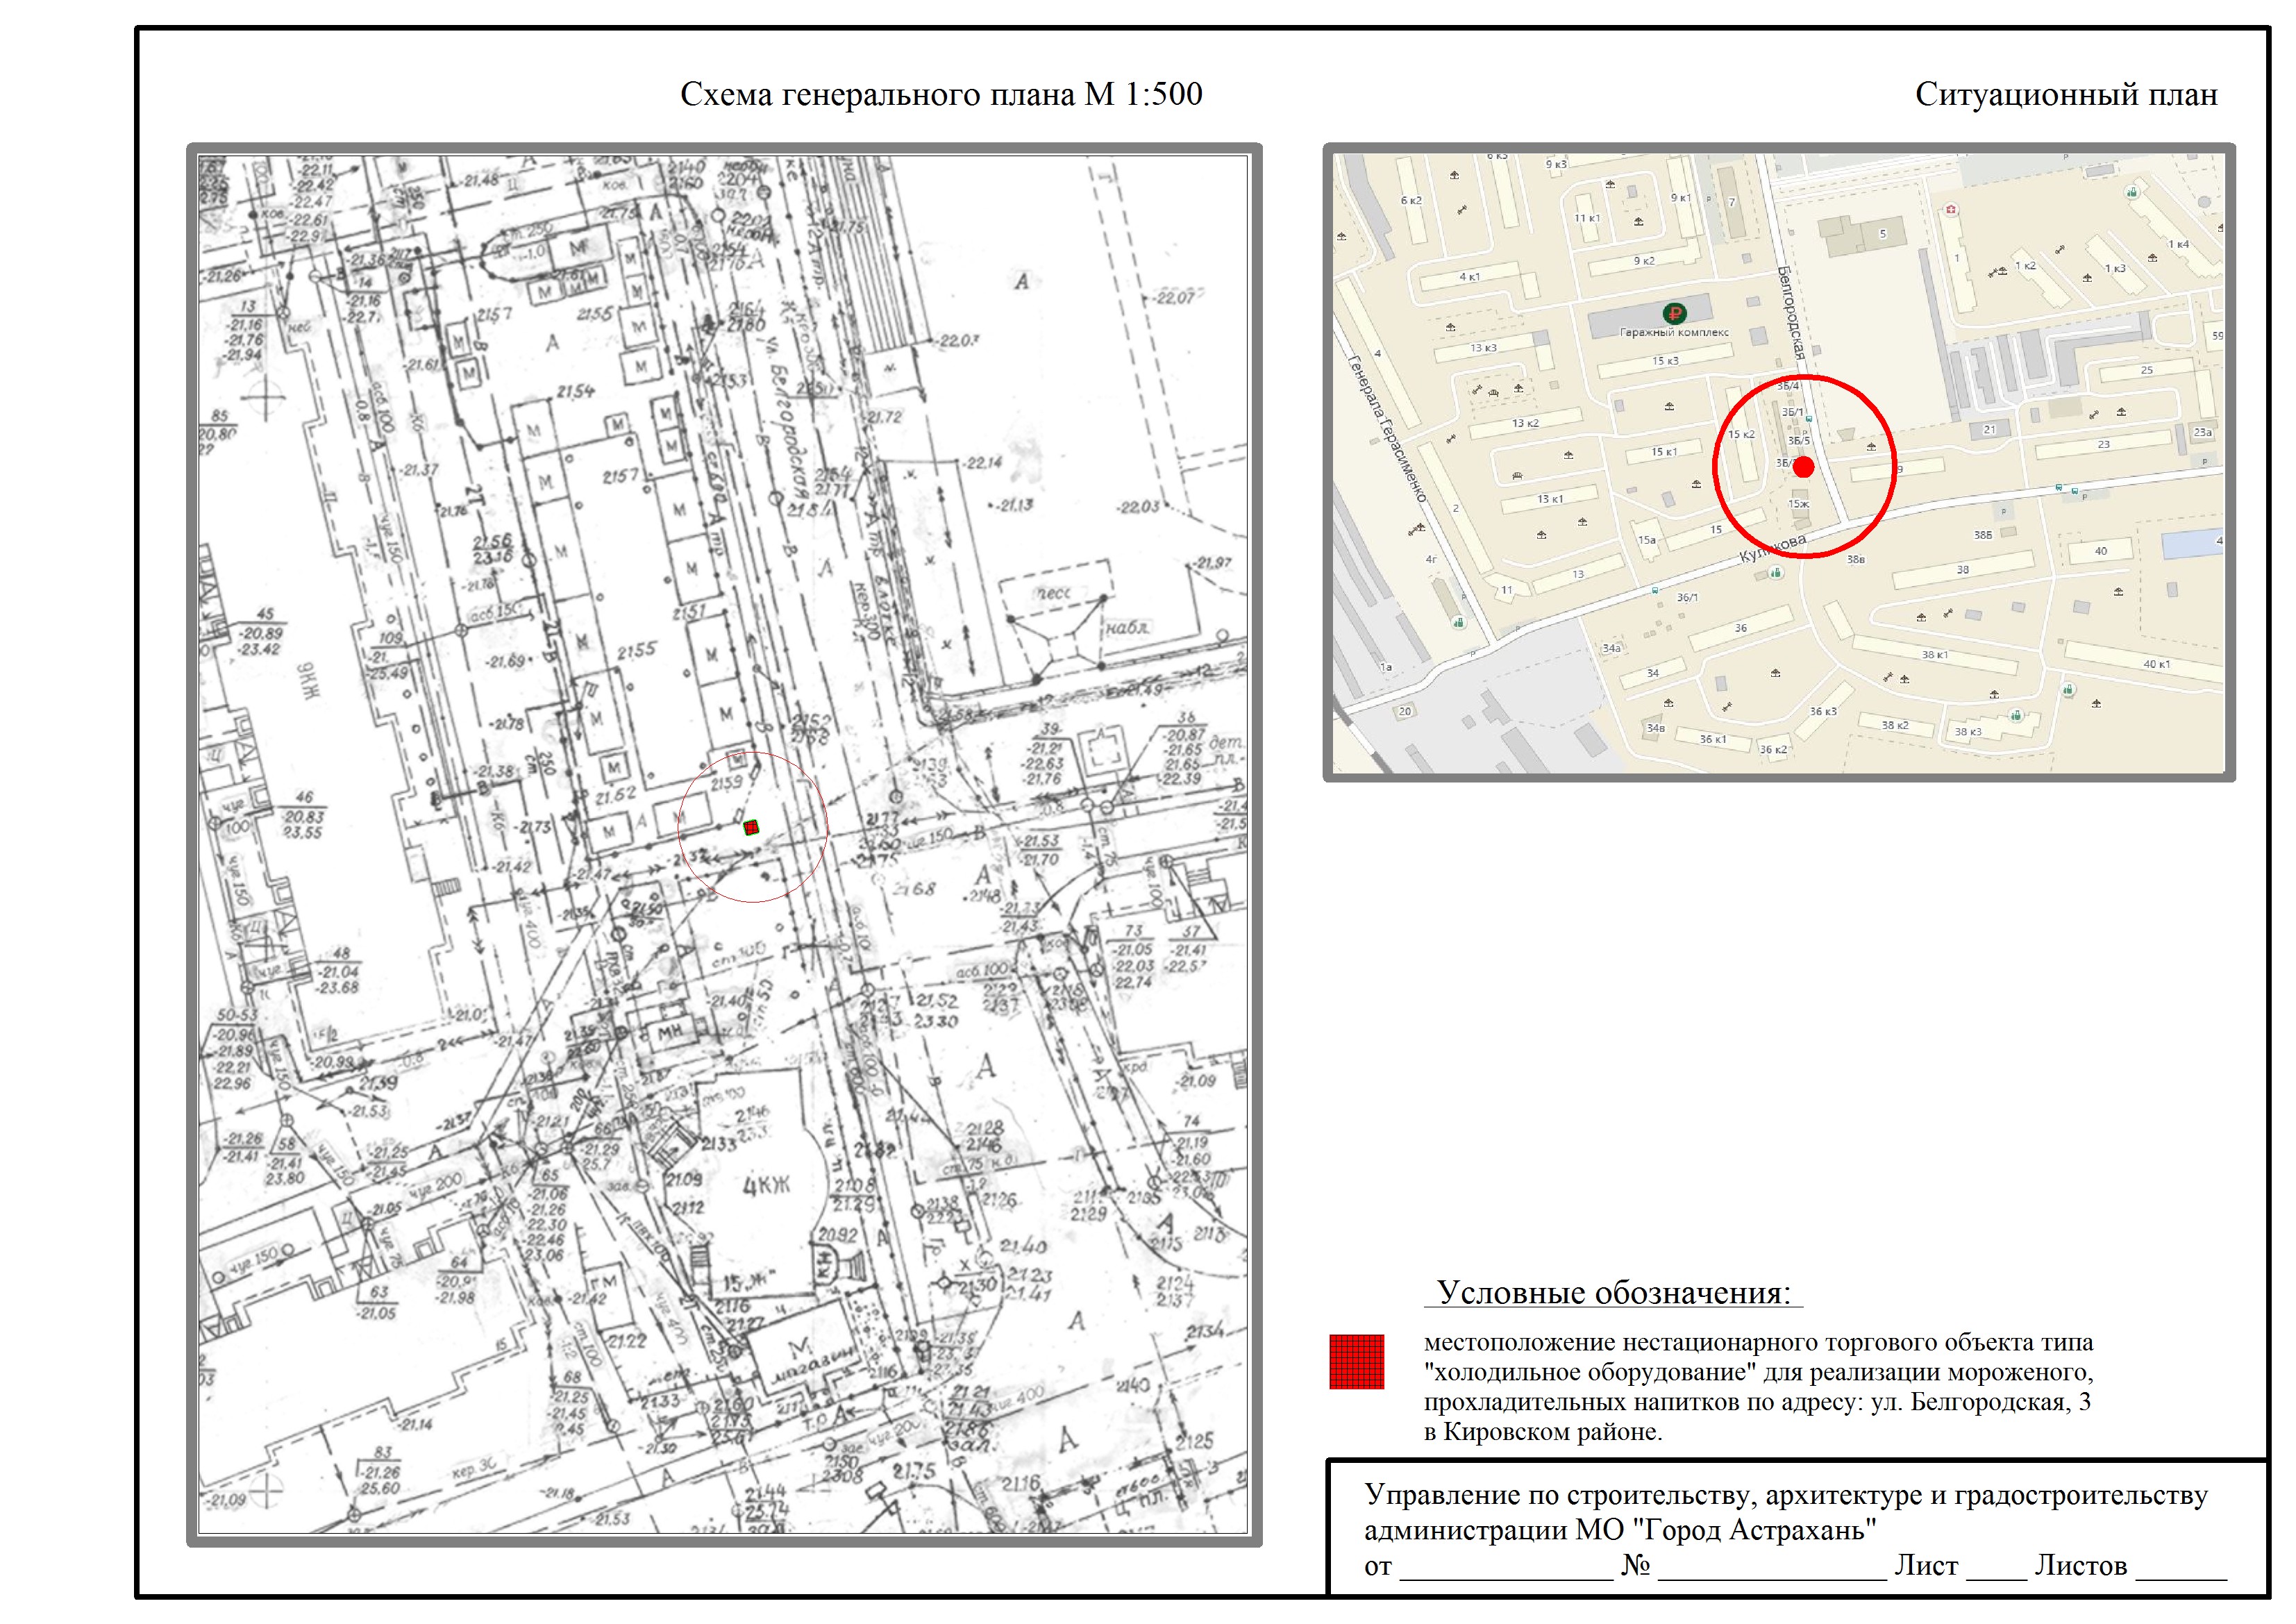
Task: Click the 'Гаражный комплекс' map label
Action: tap(1674, 332)
